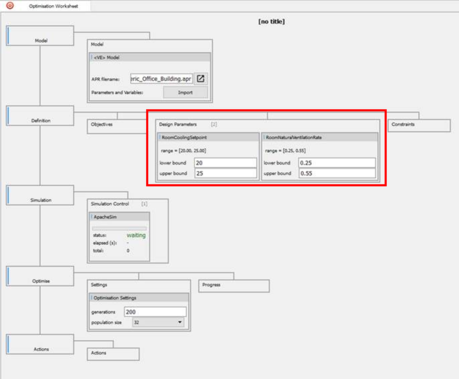This screenshot has width=459, height=379.
Task: Select the Model stage box
Action: [40, 35]
